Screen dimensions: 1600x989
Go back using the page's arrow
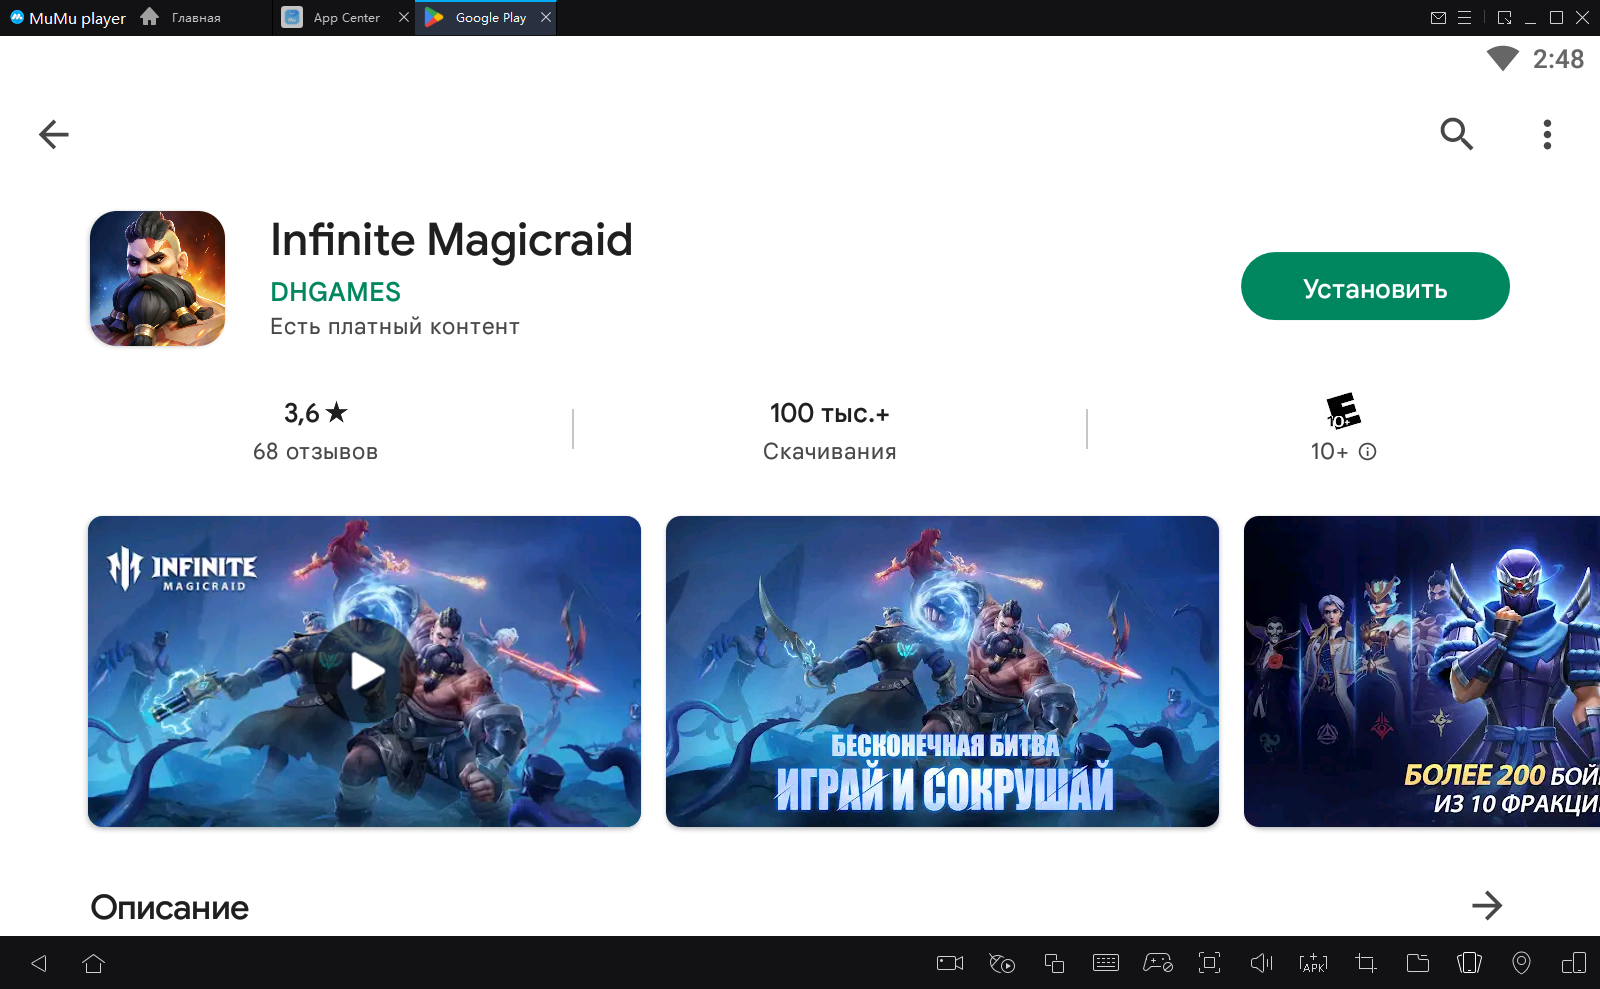(x=54, y=134)
